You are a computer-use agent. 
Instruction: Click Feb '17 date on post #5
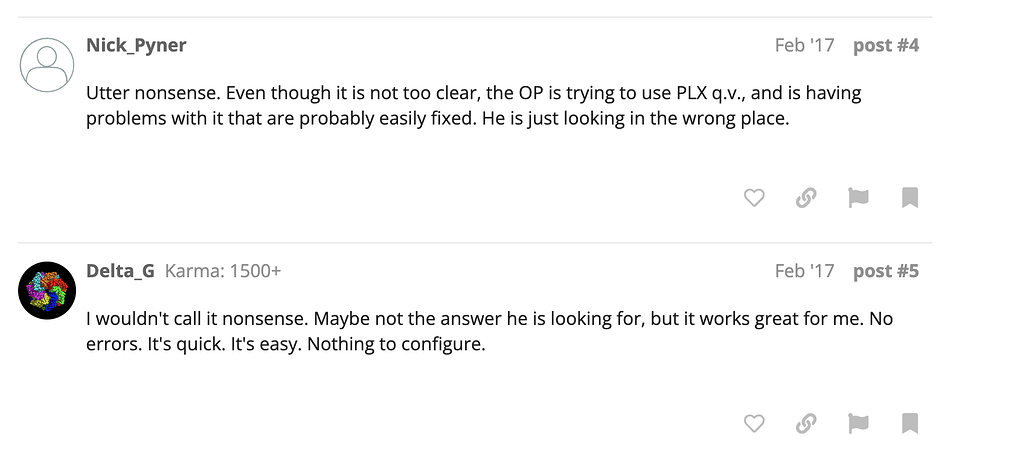[804, 271]
